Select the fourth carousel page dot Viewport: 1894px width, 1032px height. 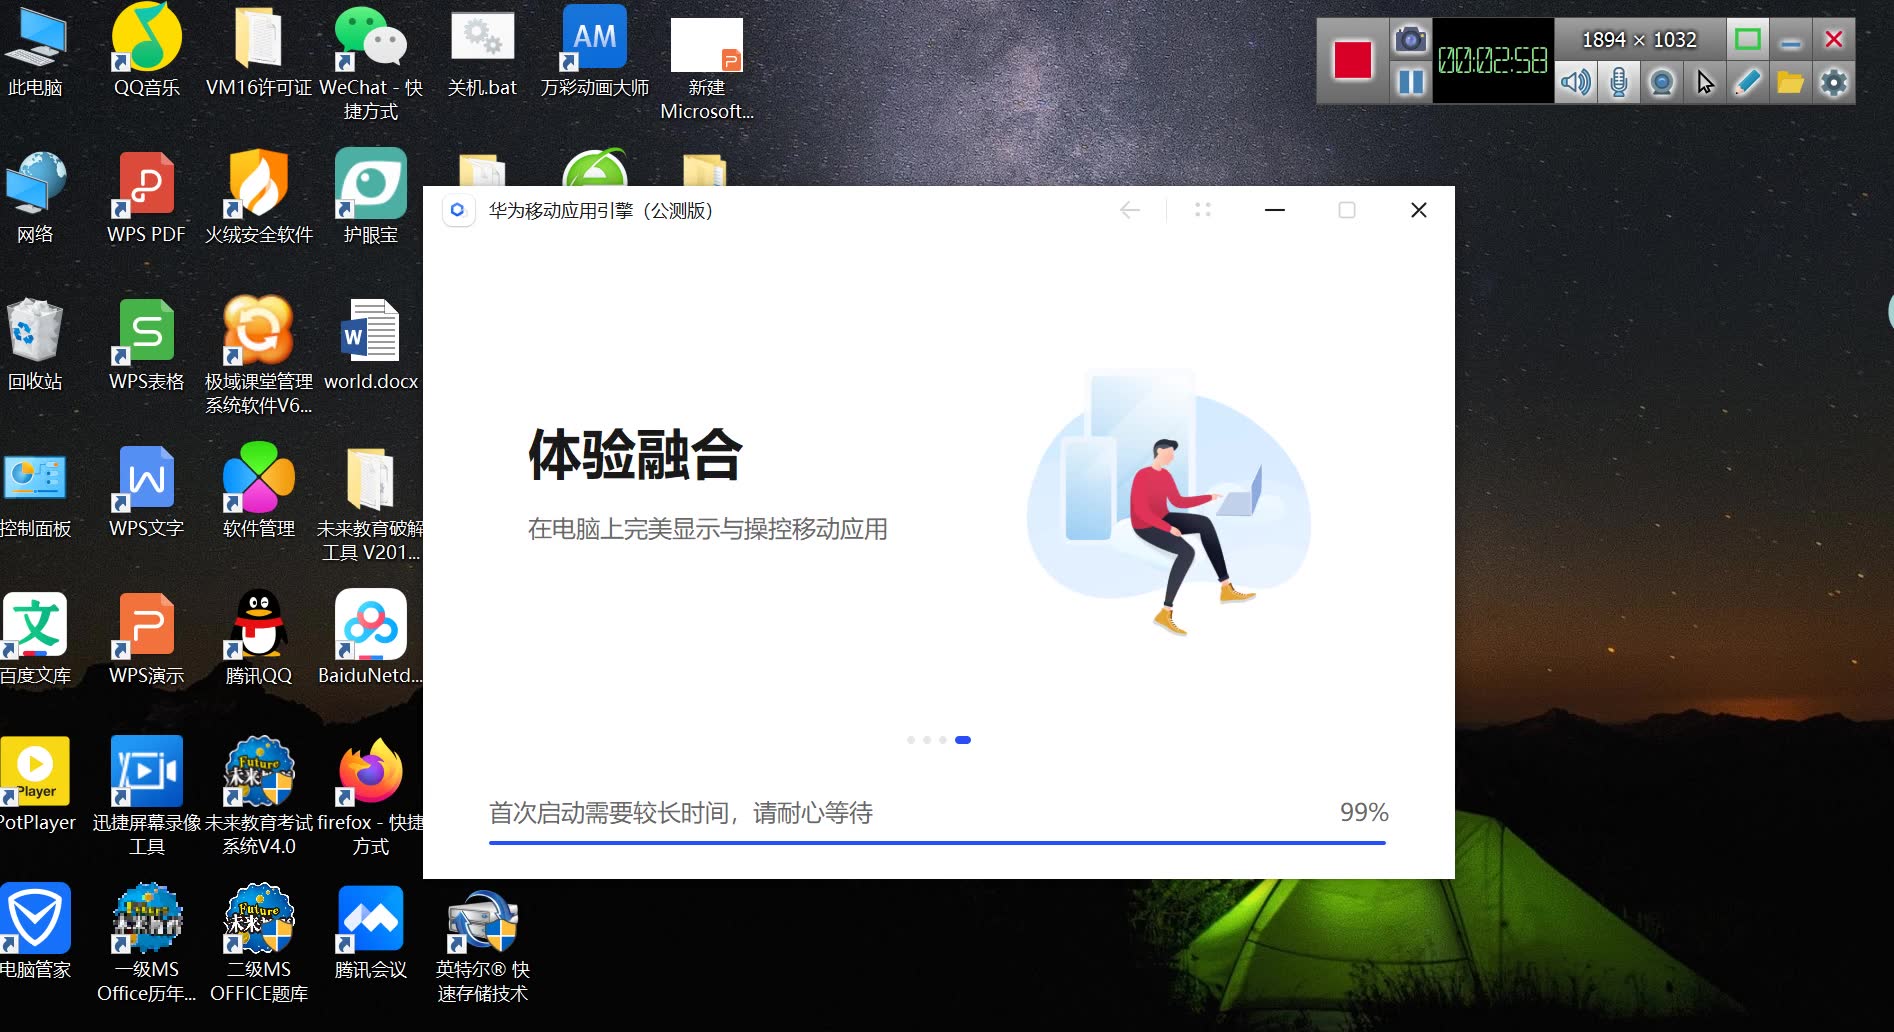963,740
